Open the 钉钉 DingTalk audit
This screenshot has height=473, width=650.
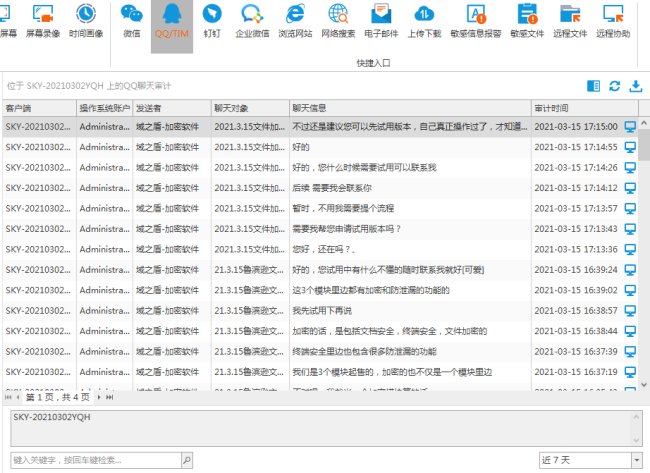pyautogui.click(x=212, y=21)
